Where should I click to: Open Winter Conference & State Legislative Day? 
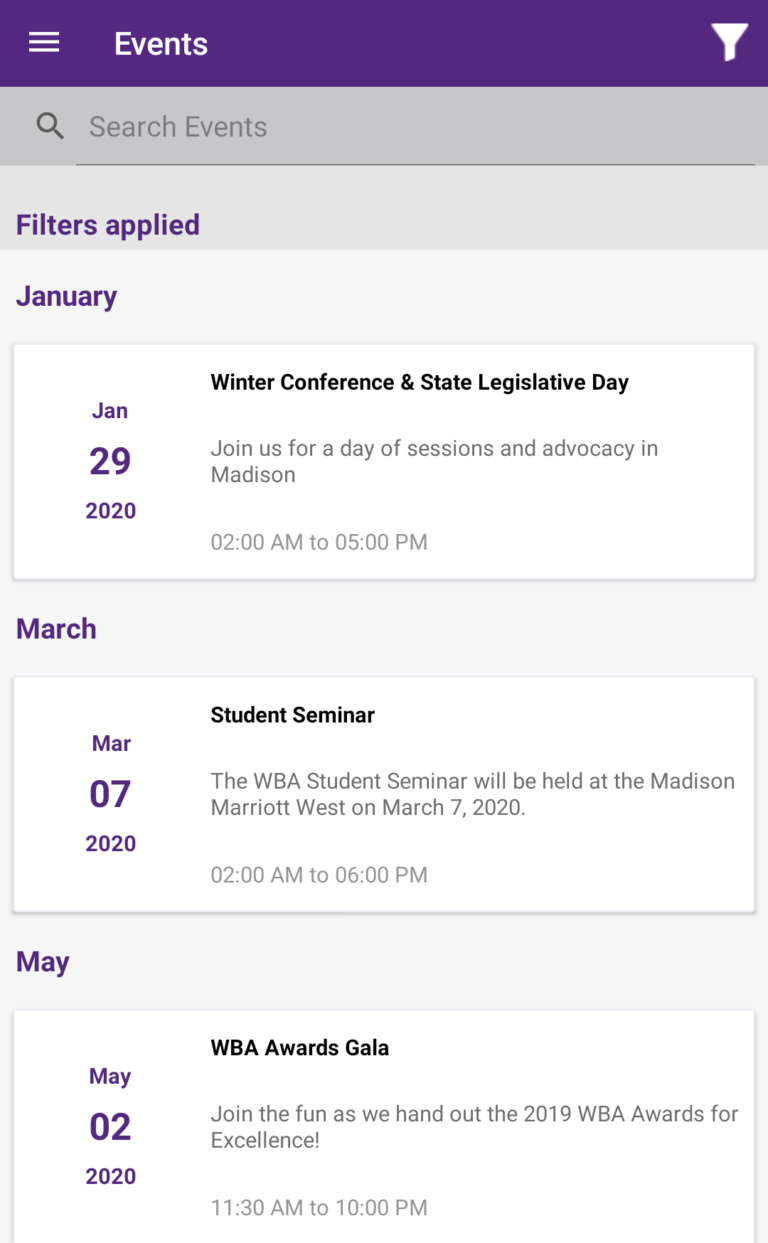pyautogui.click(x=419, y=382)
